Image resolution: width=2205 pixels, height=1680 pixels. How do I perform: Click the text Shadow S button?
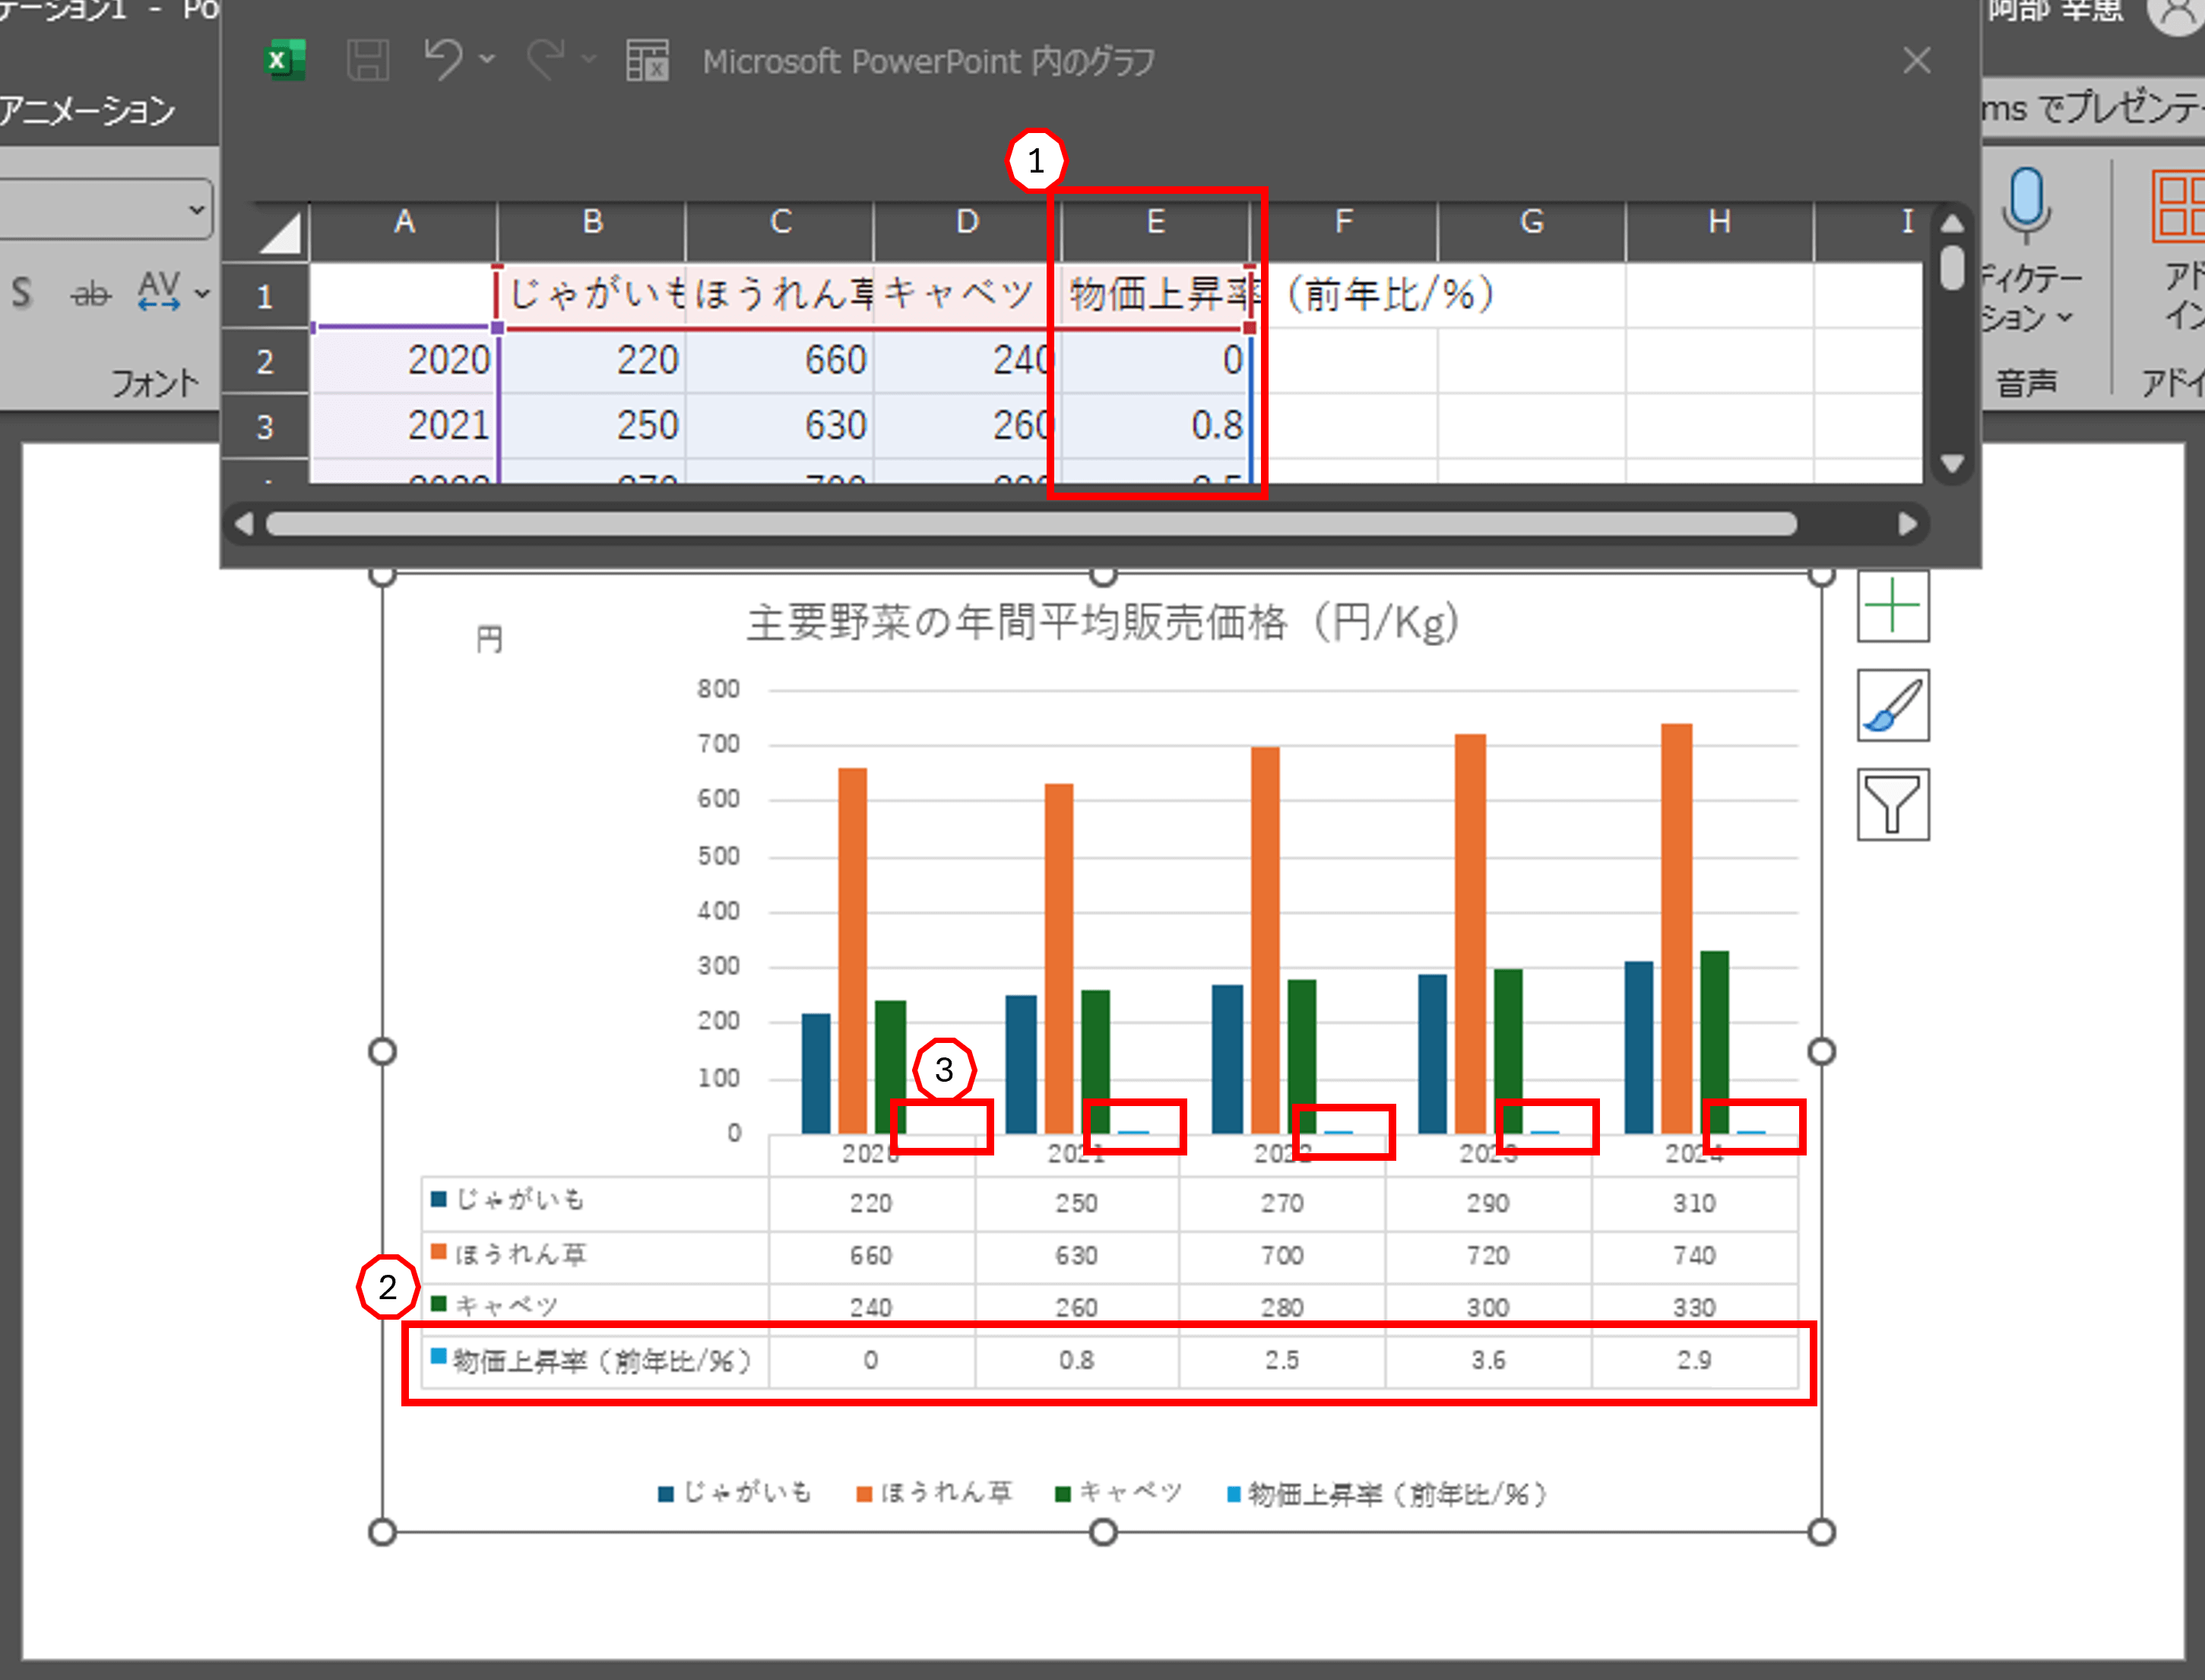coord(22,293)
